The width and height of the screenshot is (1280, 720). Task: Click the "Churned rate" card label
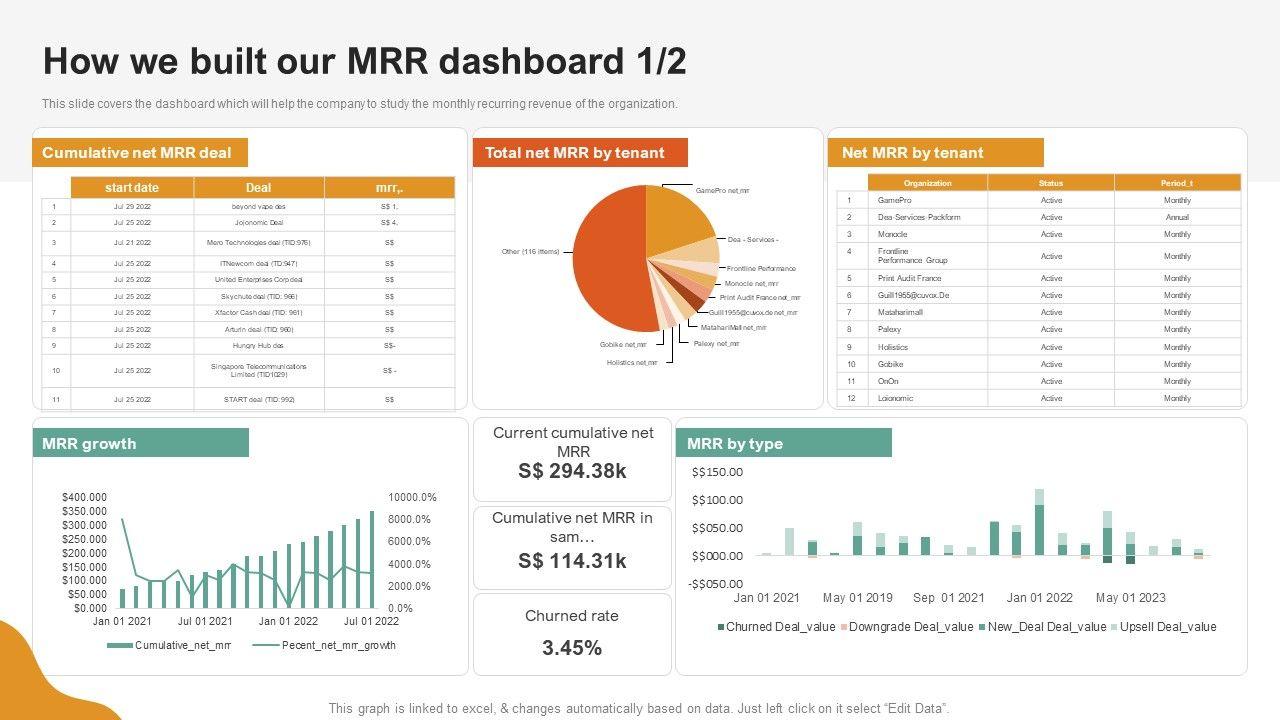pyautogui.click(x=572, y=616)
